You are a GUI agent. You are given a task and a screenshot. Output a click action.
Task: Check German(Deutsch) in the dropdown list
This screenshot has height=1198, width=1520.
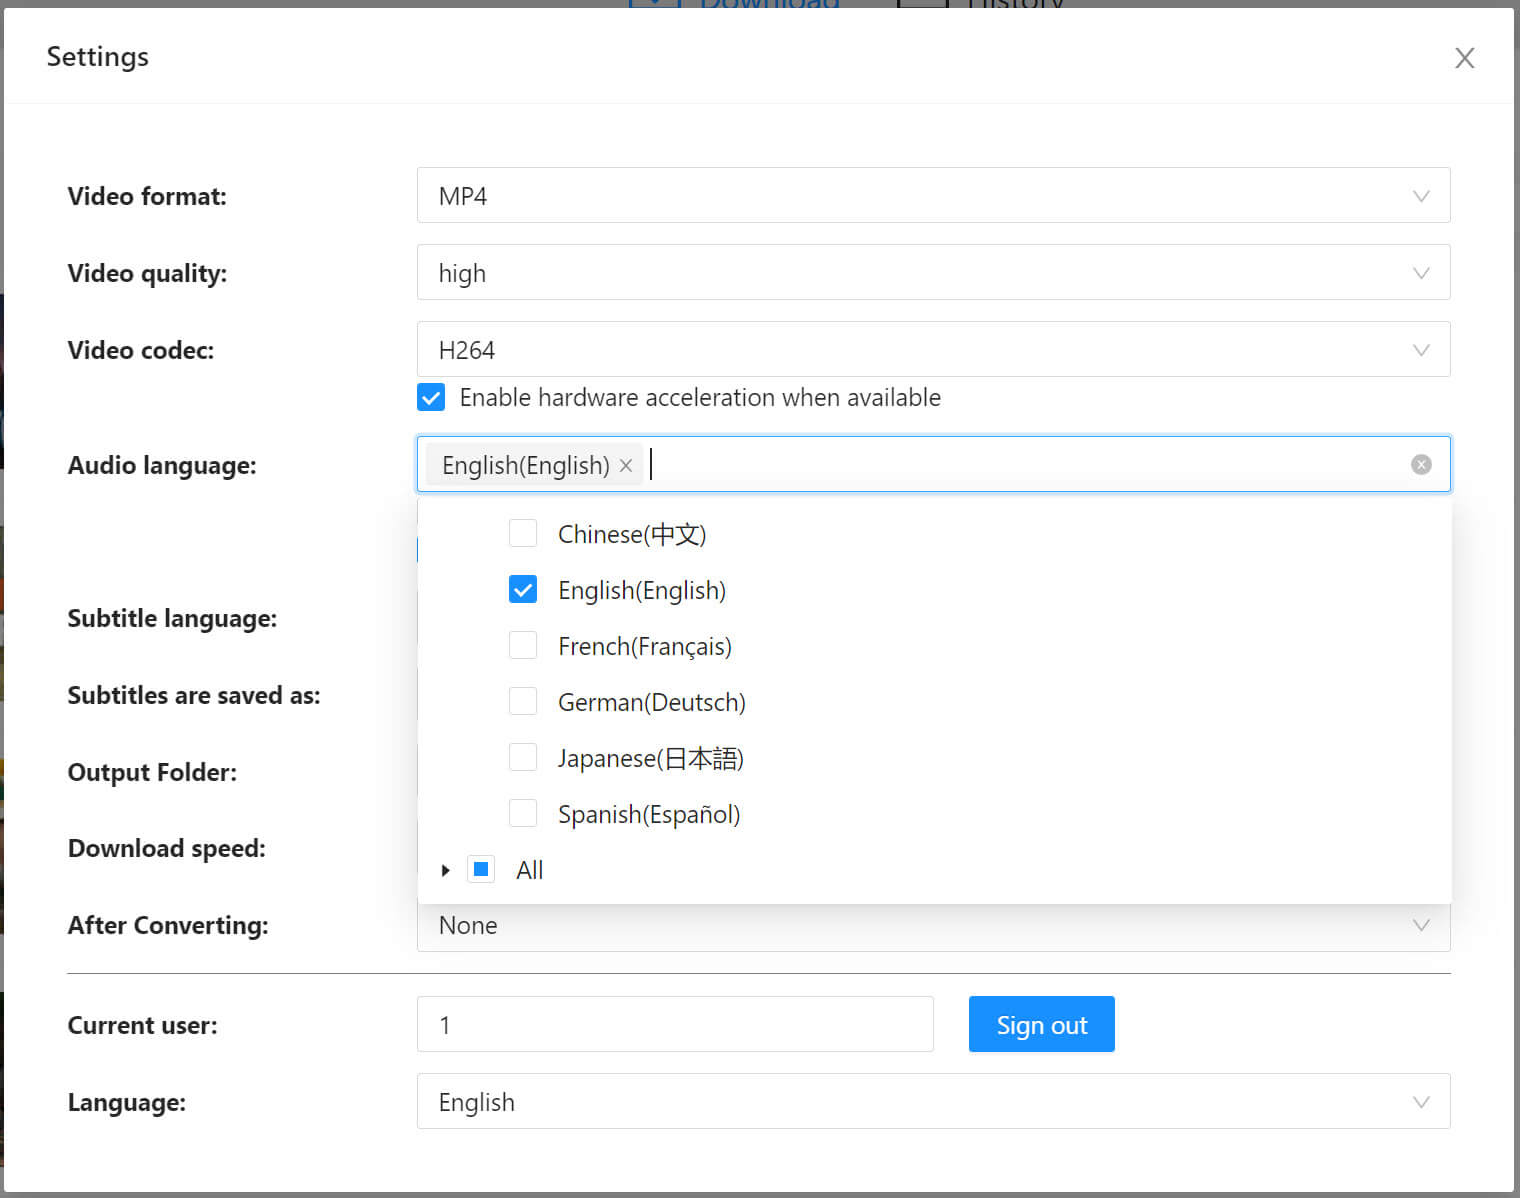523,701
